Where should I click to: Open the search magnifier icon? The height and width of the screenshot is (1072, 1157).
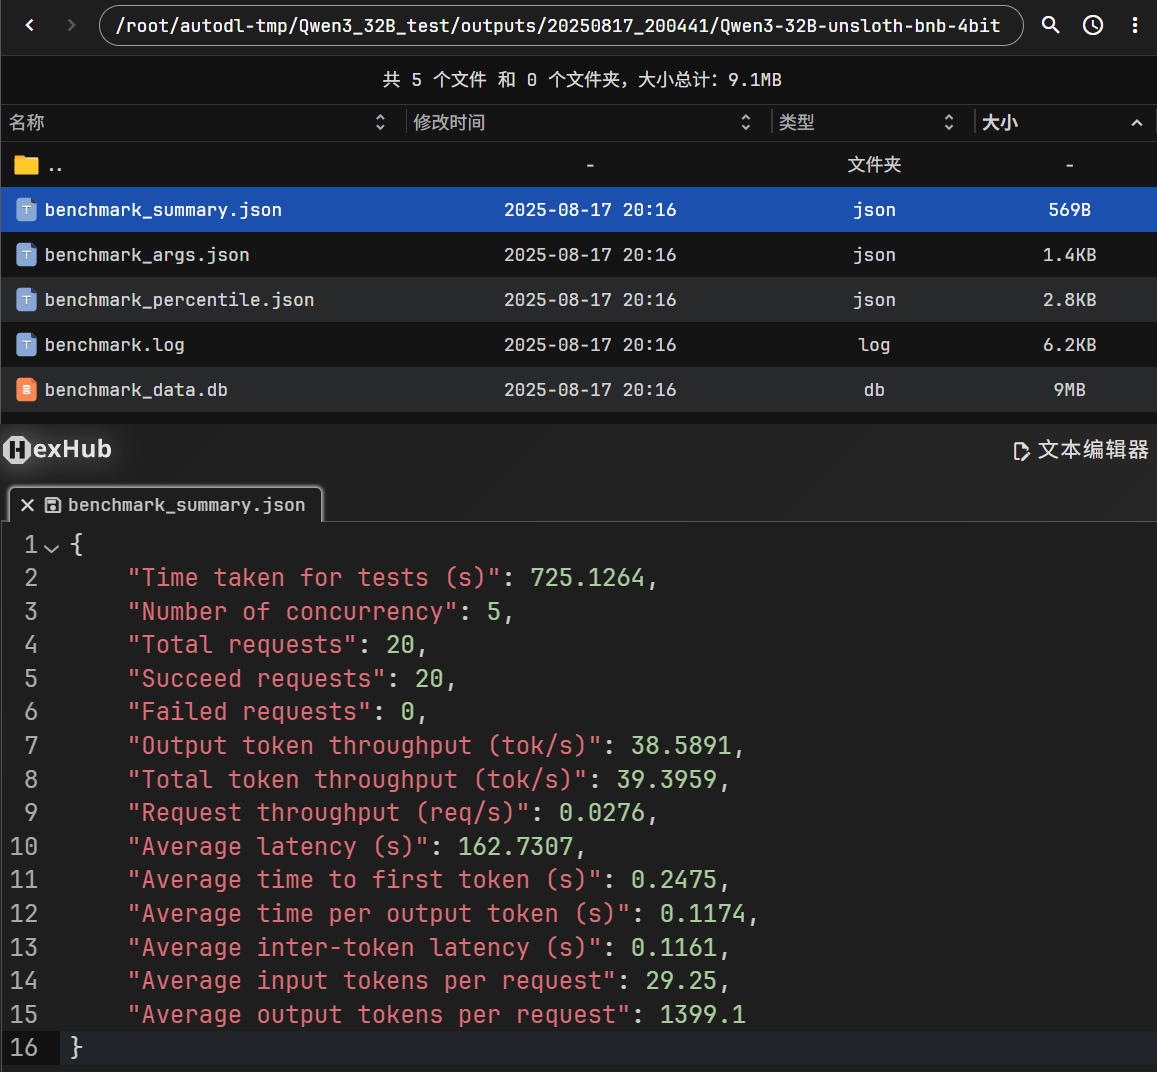pyautogui.click(x=1051, y=25)
